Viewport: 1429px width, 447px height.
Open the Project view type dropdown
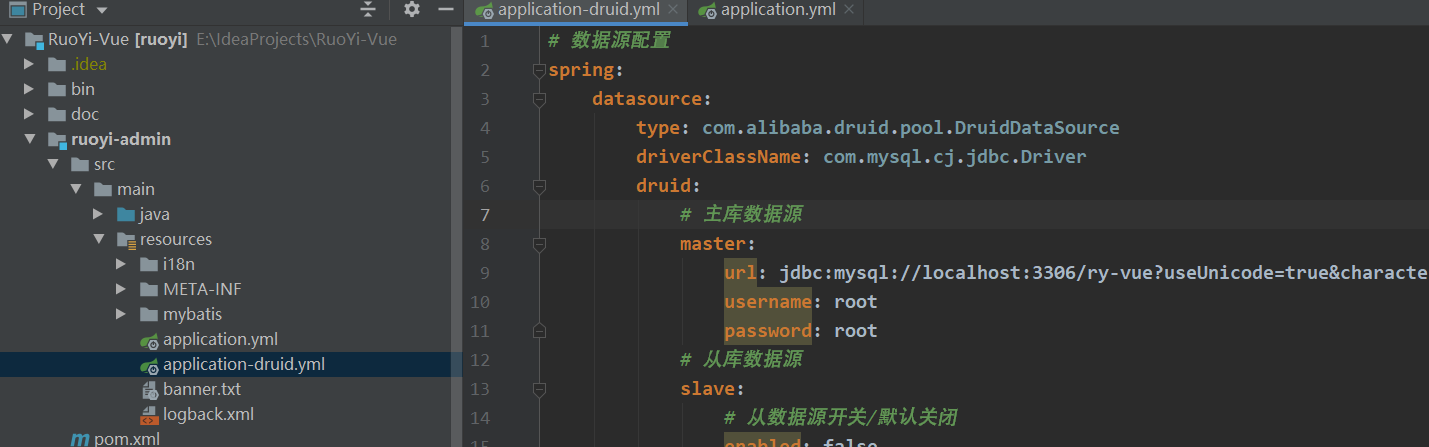(x=103, y=10)
